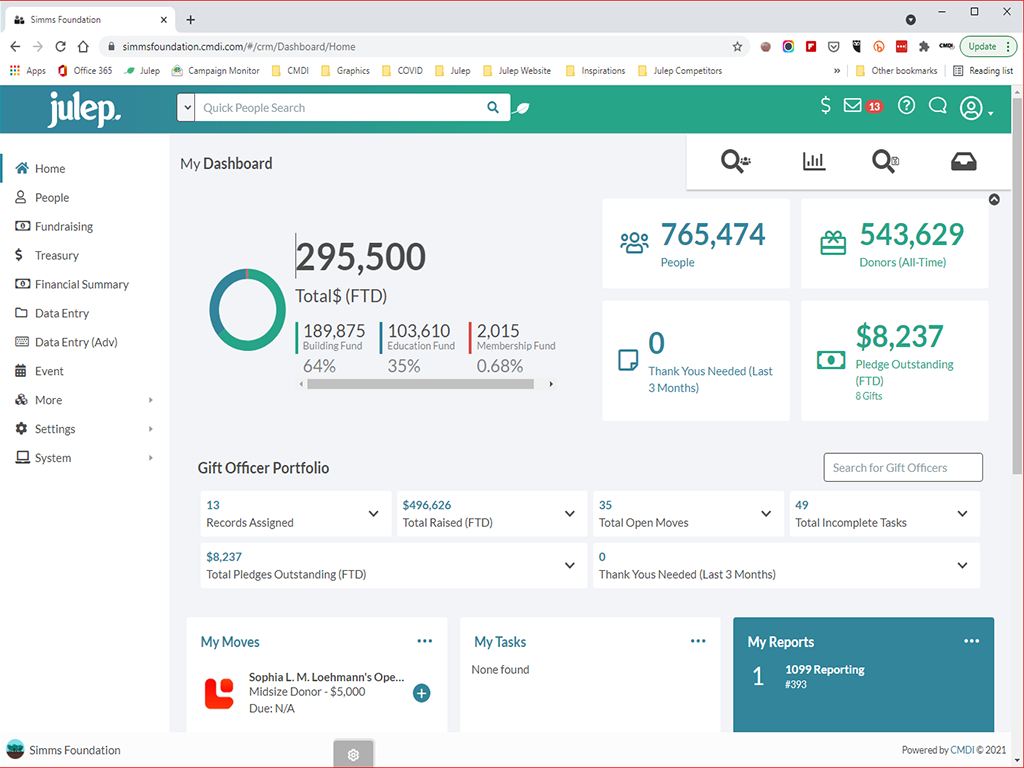Open the browser extensions puzzle icon
The width and height of the screenshot is (1024, 768).
coord(923,46)
